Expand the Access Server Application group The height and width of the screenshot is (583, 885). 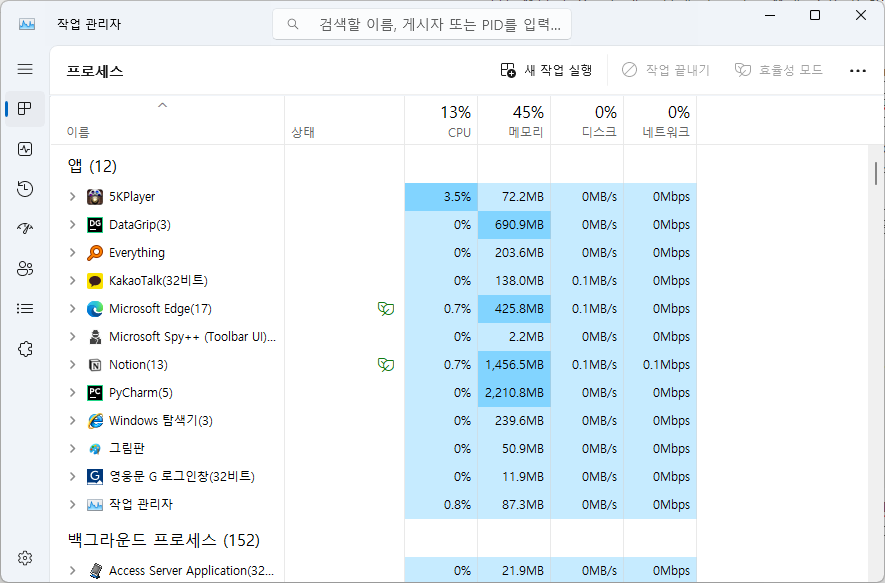(72, 571)
